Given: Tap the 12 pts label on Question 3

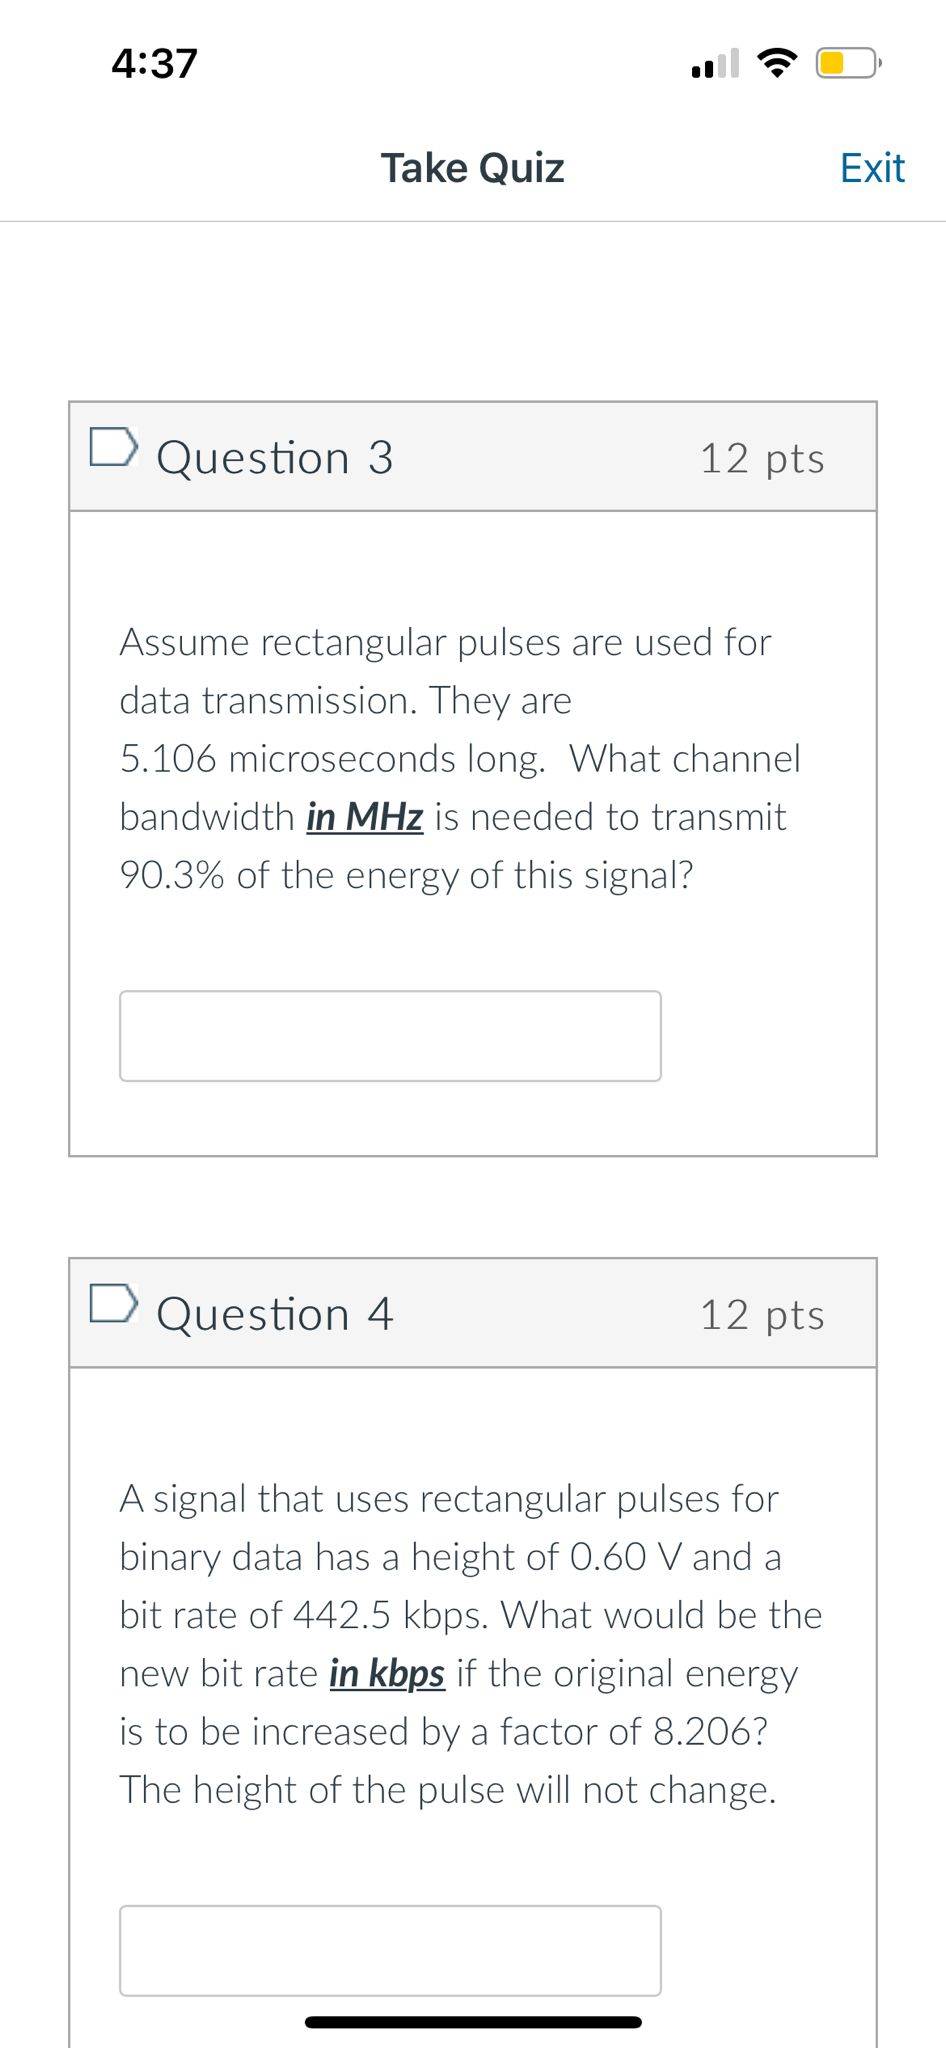Looking at the screenshot, I should coord(762,459).
